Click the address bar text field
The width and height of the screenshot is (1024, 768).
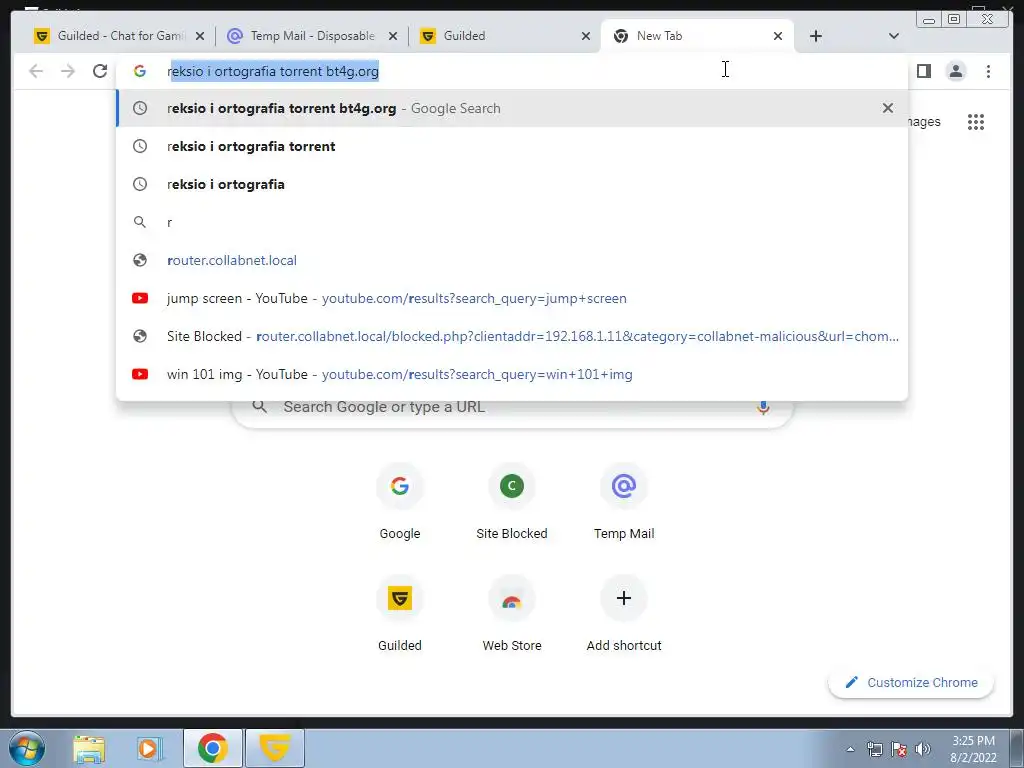512,71
